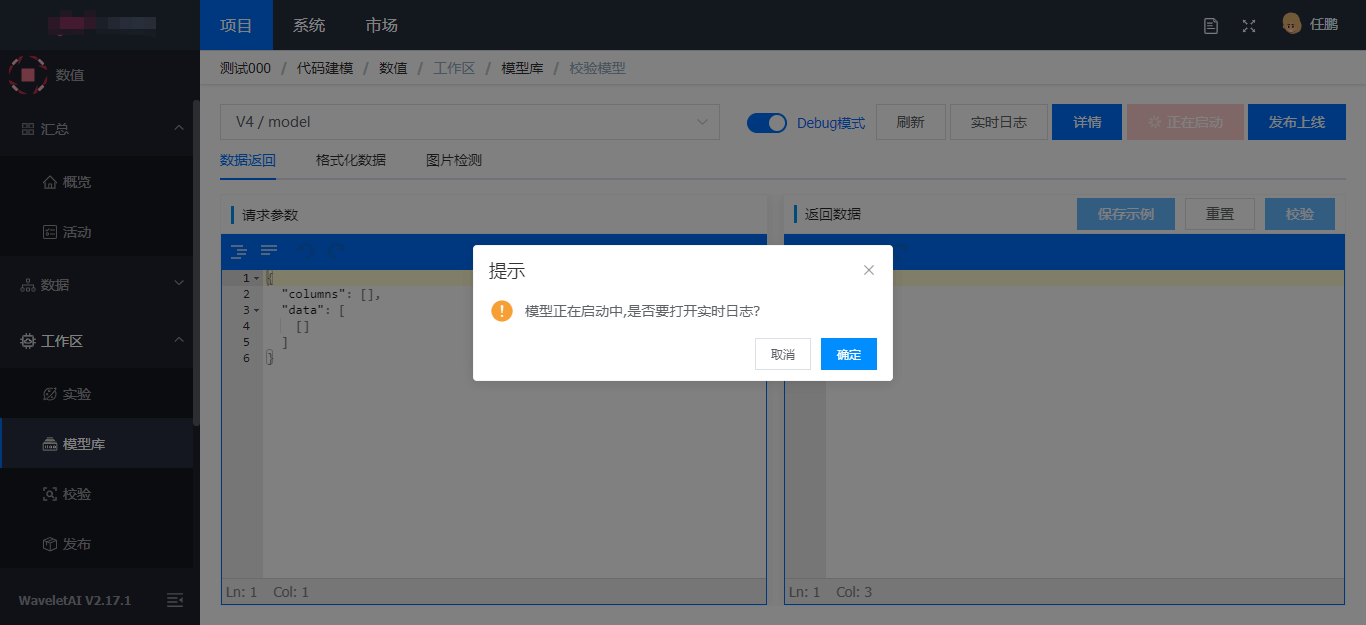The width and height of the screenshot is (1366, 625).
Task: Open the V4 / model dropdown
Action: [470, 122]
